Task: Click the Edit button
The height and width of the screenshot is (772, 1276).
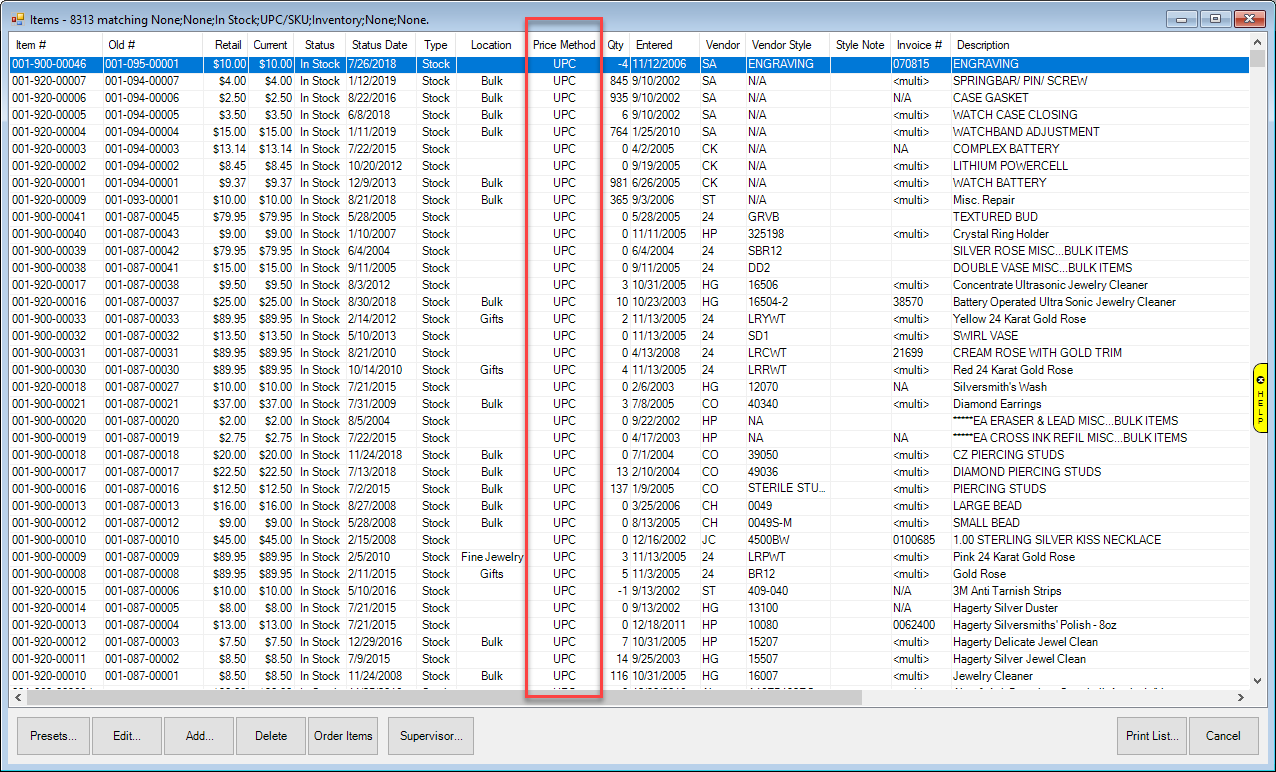Action: coord(126,736)
